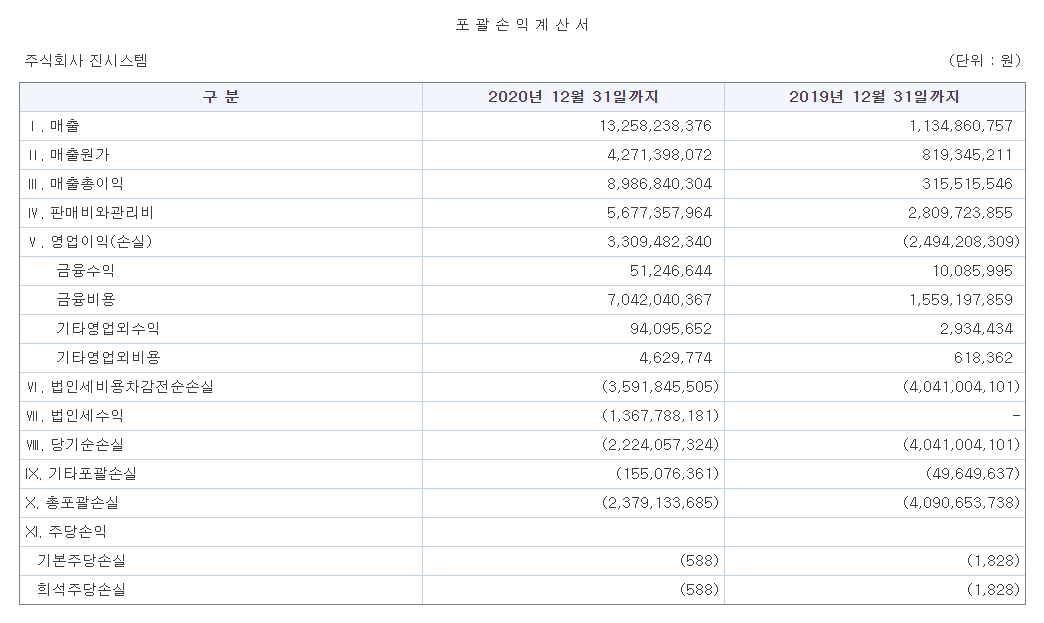Click the Ⅹ. 총포괄손실 row label
The height and width of the screenshot is (623, 1044).
(72, 503)
